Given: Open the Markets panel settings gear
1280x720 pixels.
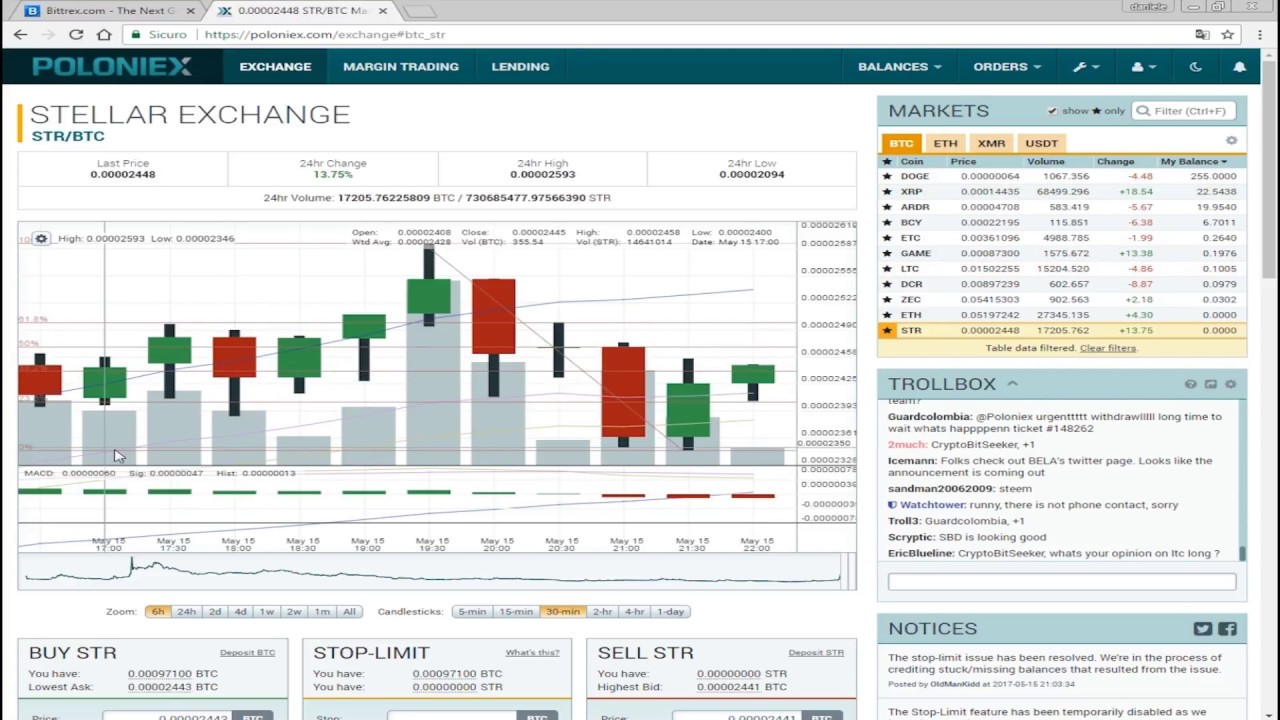Looking at the screenshot, I should tap(1231, 141).
